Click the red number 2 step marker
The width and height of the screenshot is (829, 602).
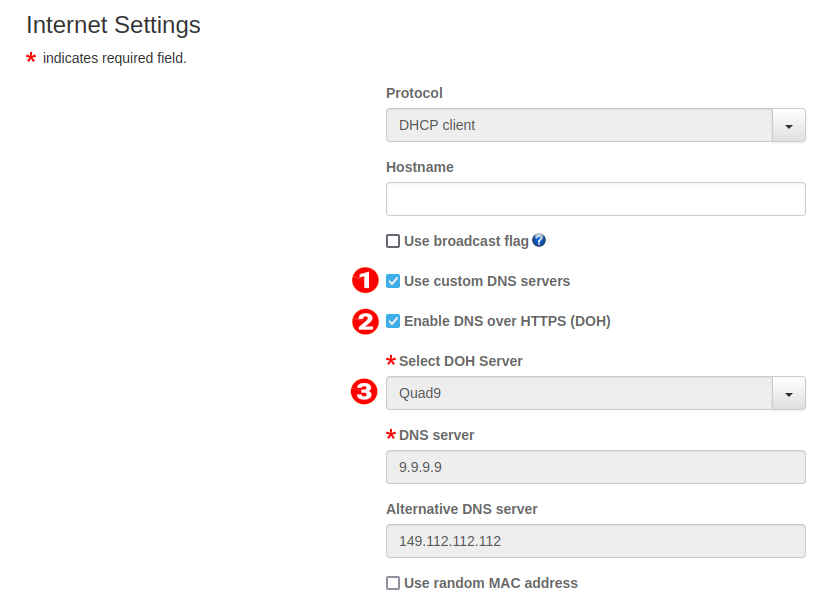click(x=366, y=321)
